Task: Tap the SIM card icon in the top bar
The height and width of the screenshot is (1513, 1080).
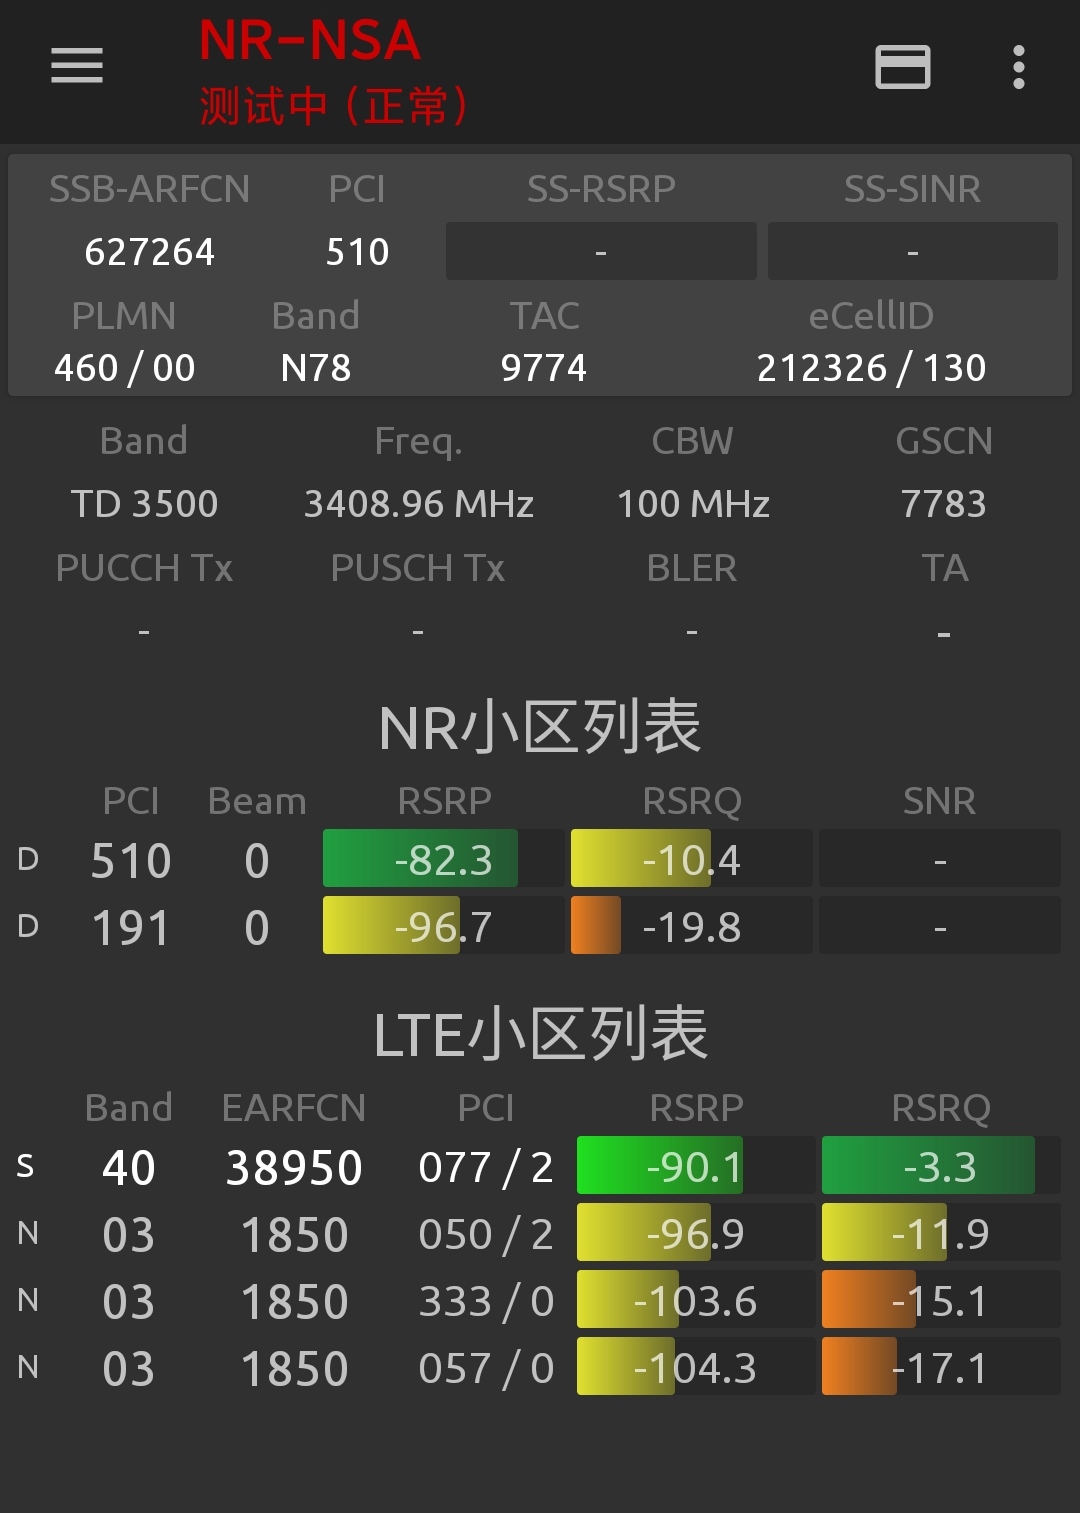Action: (900, 68)
